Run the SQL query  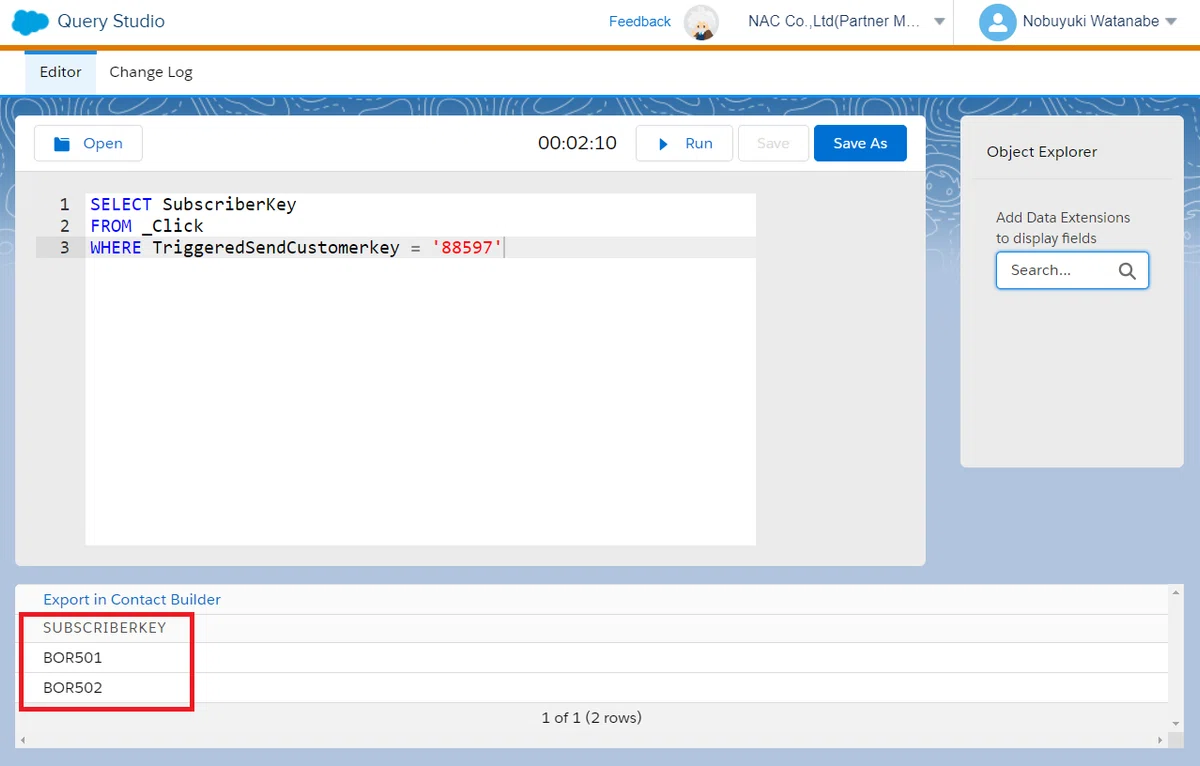click(684, 143)
